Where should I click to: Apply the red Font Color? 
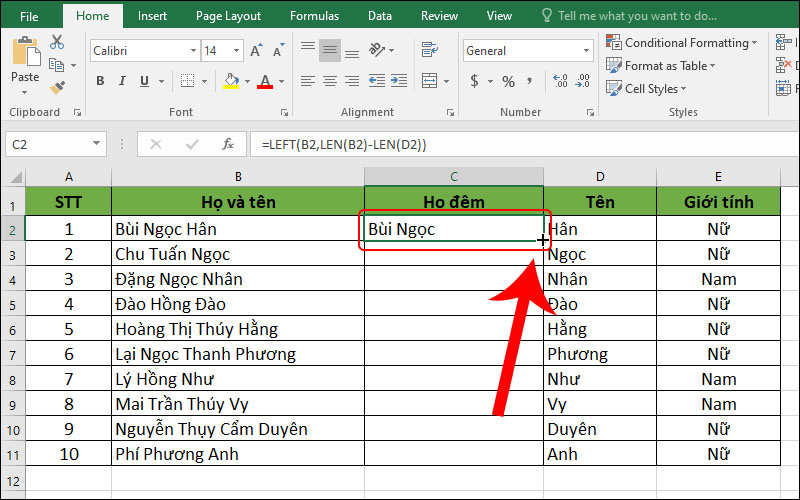(x=265, y=81)
